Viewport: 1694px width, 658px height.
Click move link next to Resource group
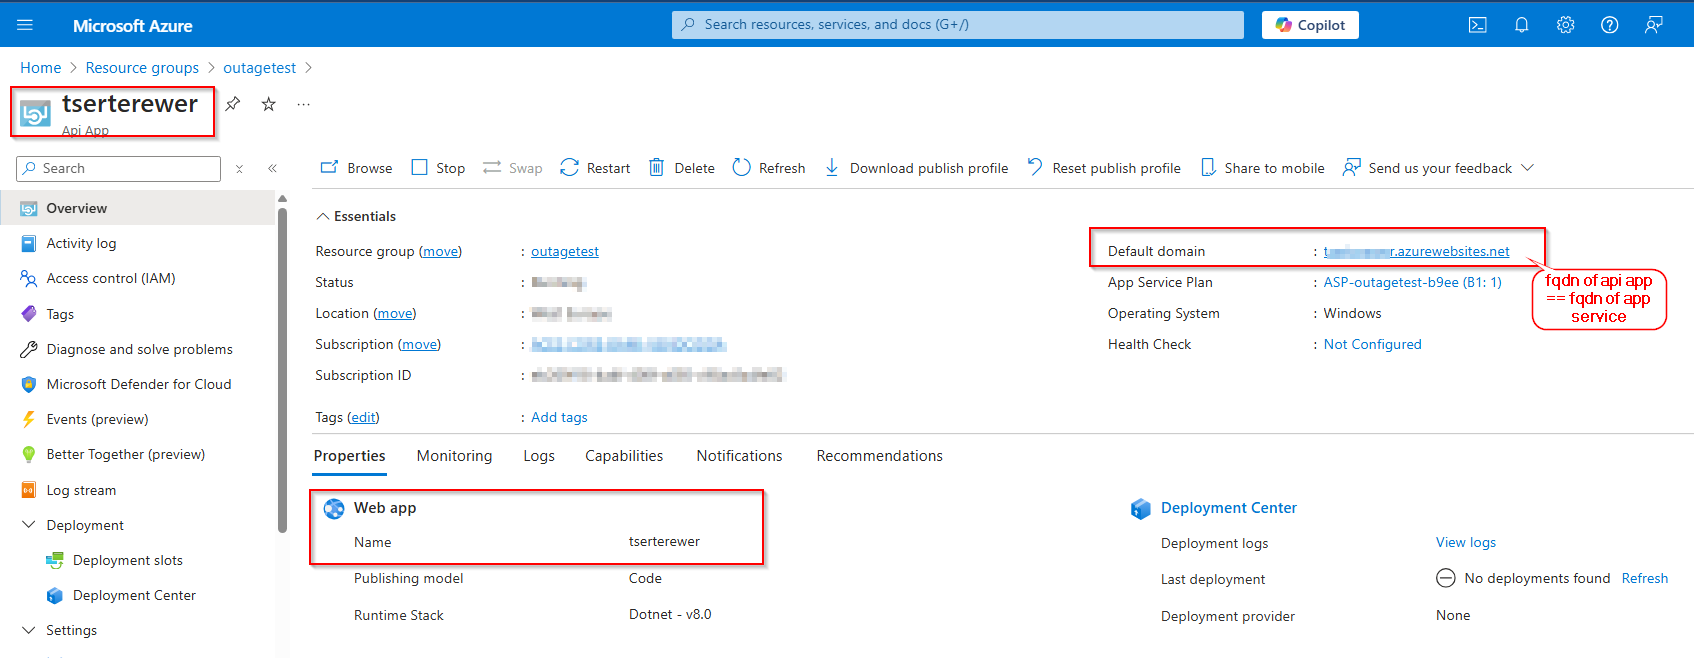click(x=440, y=251)
